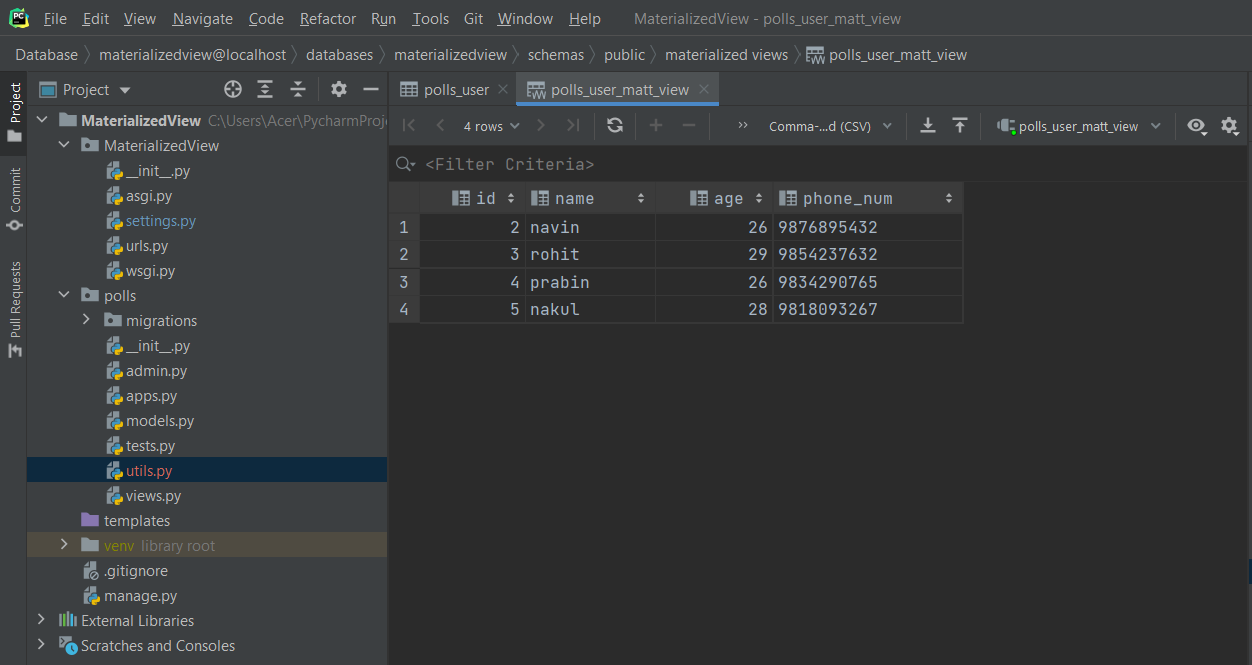Export data using the download arrow icon
This screenshot has height=665, width=1252.
coord(927,125)
